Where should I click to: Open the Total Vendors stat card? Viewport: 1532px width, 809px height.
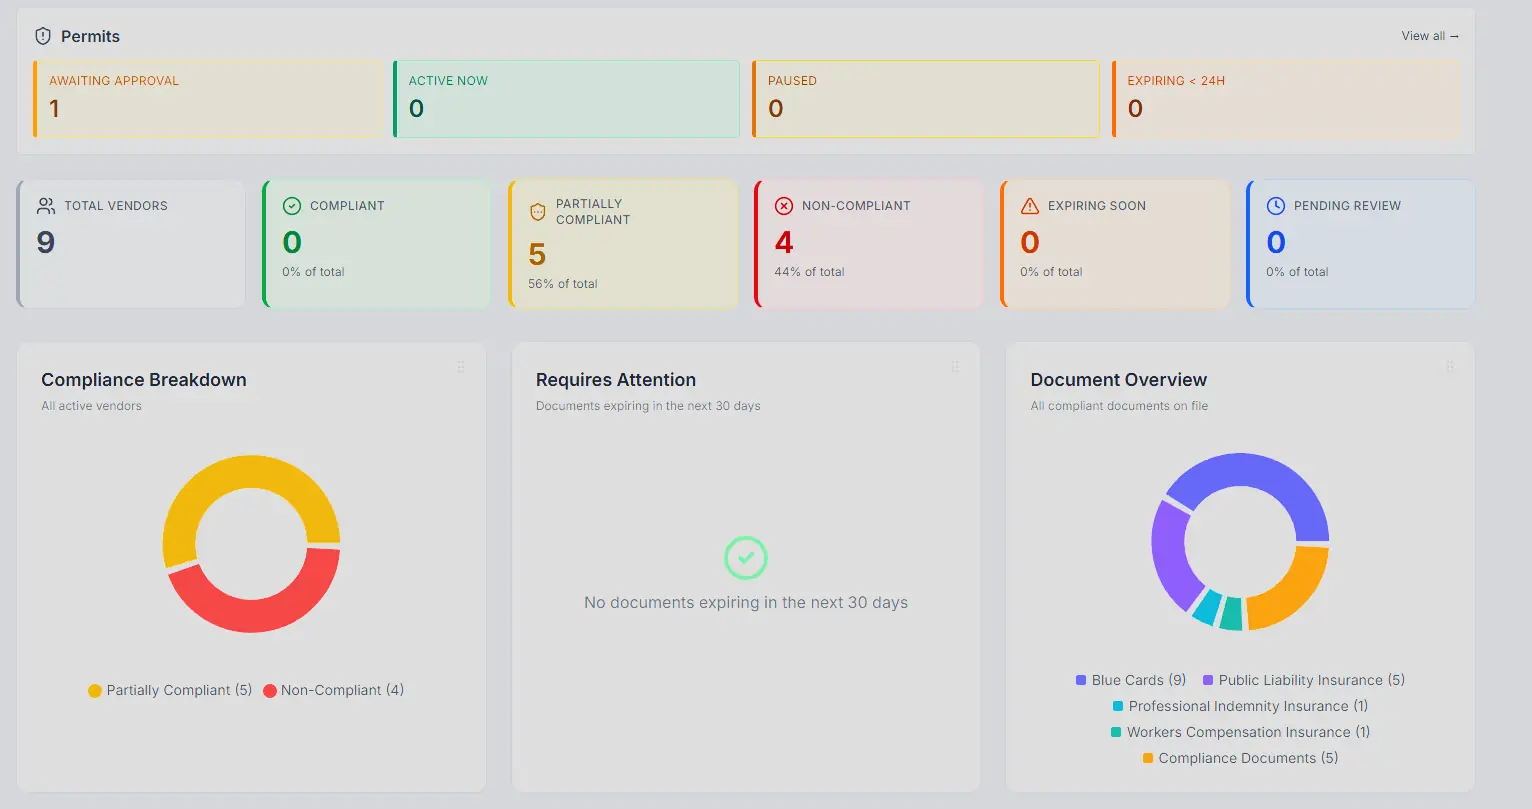point(131,244)
